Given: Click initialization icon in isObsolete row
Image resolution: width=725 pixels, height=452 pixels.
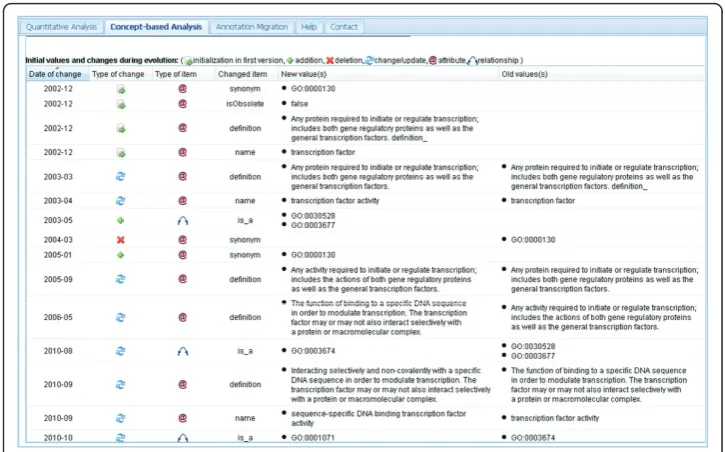Looking at the screenshot, I should pos(121,104).
